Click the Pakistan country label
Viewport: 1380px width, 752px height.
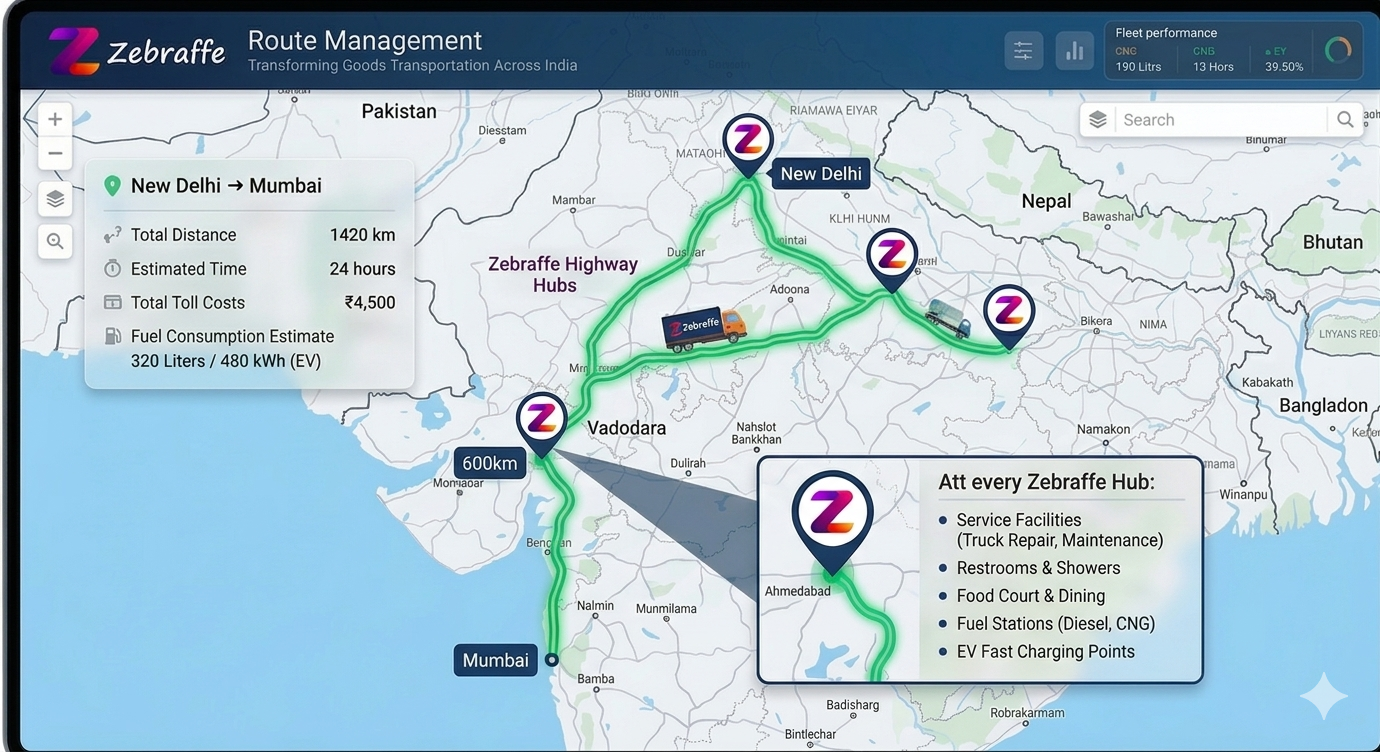tap(399, 111)
